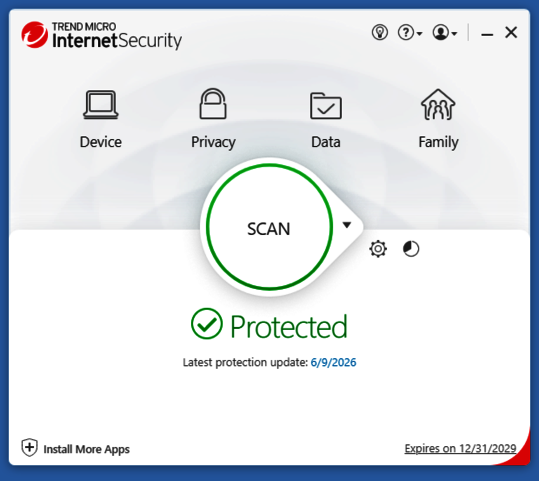539x481 pixels.
Task: Minimize the Internet Security window
Action: [x=487, y=34]
